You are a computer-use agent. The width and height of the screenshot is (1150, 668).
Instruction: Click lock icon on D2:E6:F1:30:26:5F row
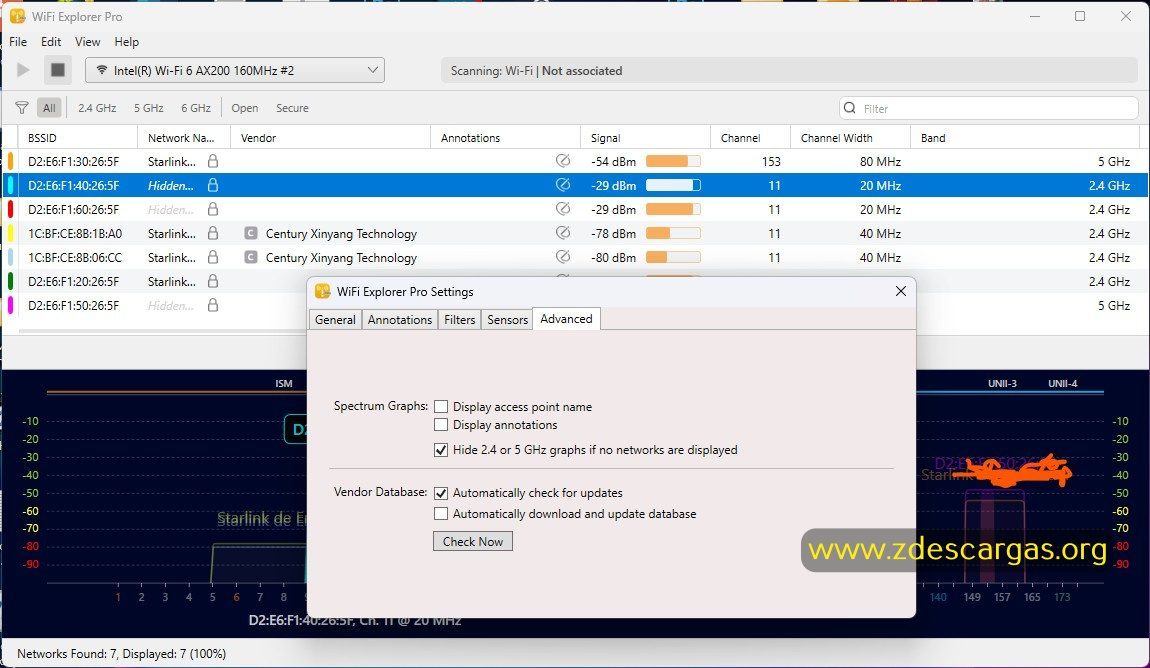click(x=213, y=161)
